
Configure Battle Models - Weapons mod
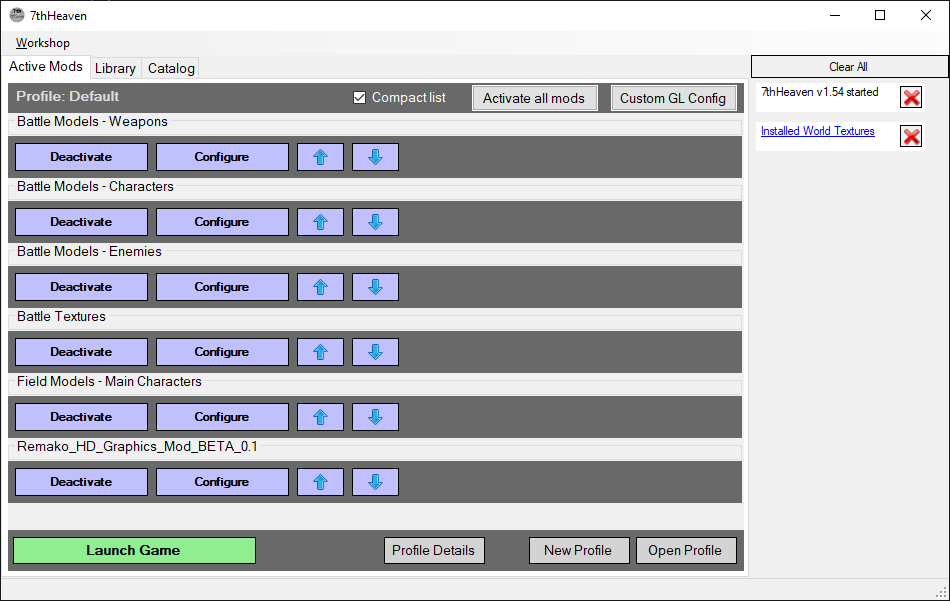pos(222,157)
